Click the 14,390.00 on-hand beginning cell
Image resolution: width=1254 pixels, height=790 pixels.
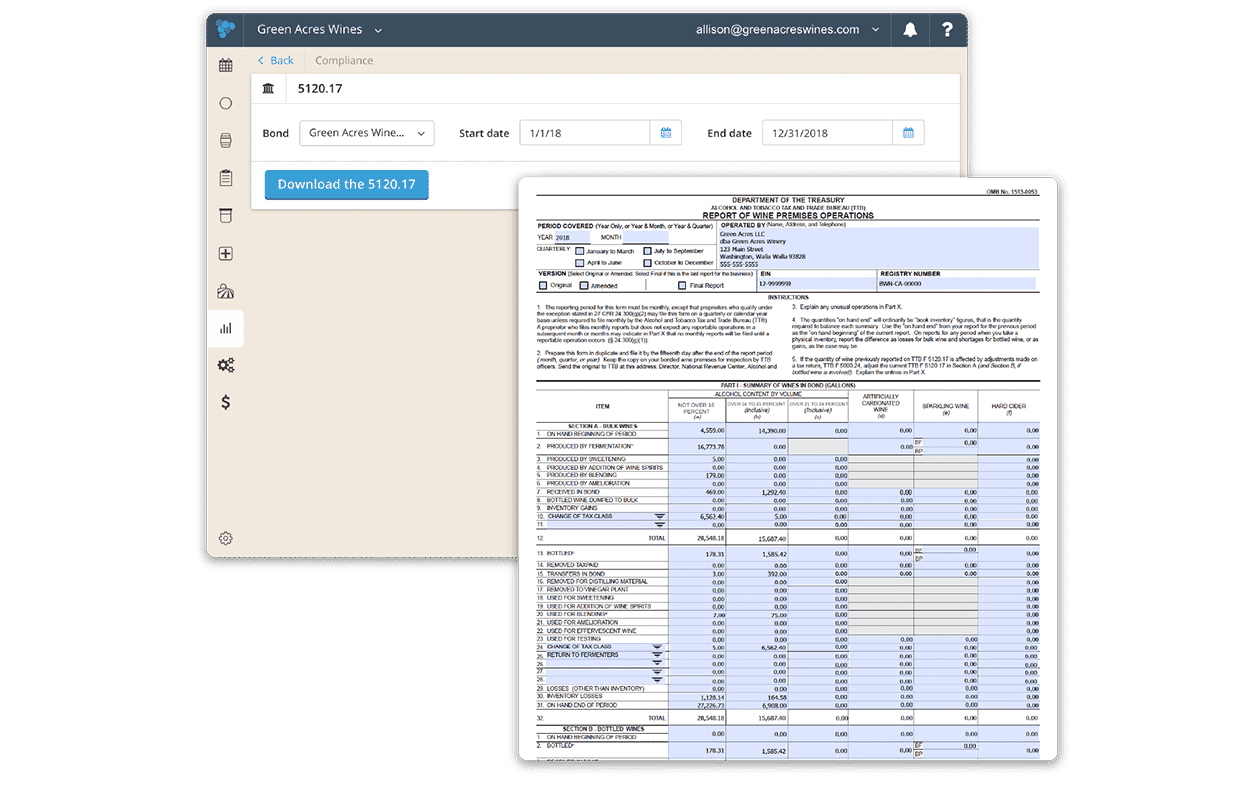(x=757, y=430)
